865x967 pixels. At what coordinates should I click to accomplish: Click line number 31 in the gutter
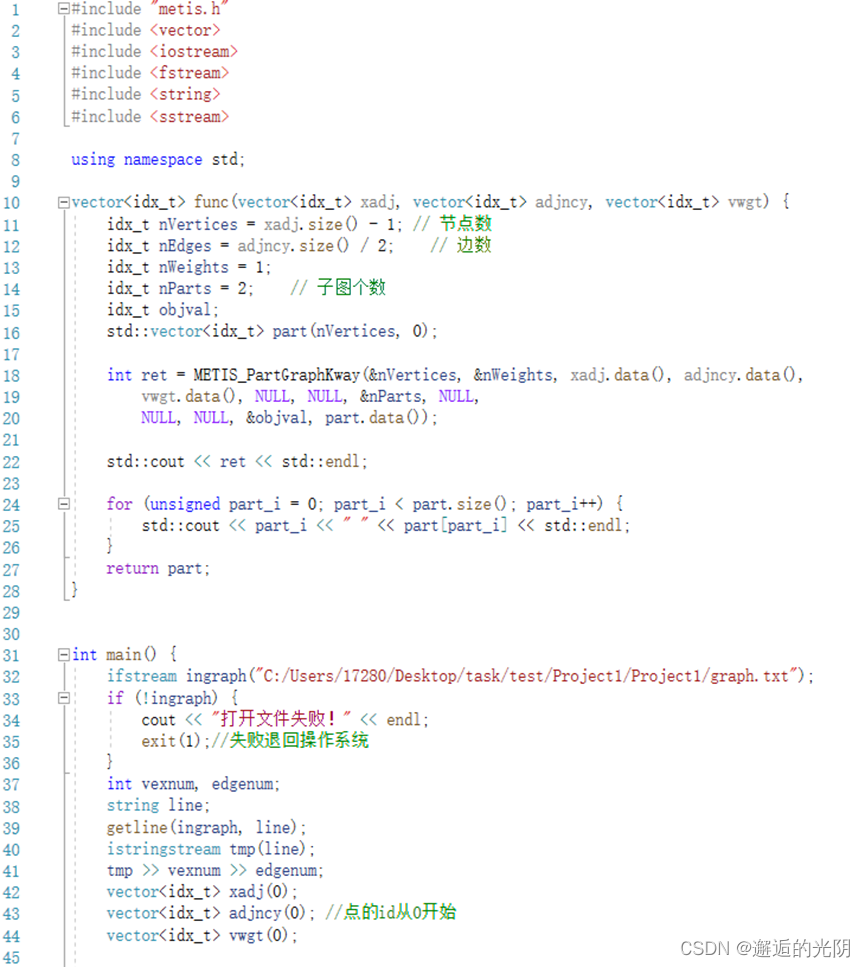coord(11,655)
